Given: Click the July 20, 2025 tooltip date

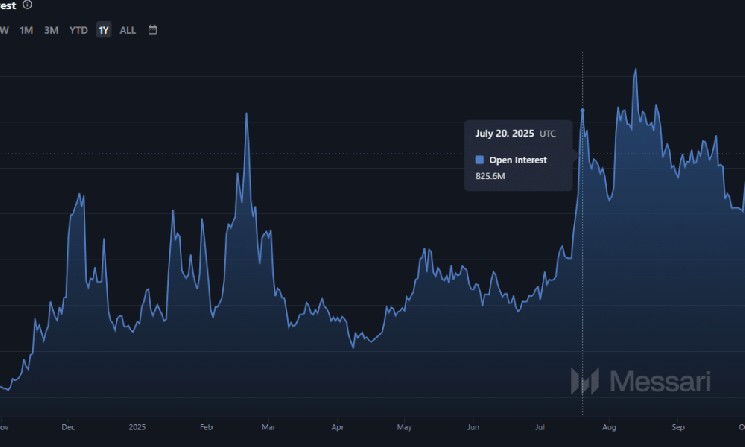Looking at the screenshot, I should tap(505, 133).
